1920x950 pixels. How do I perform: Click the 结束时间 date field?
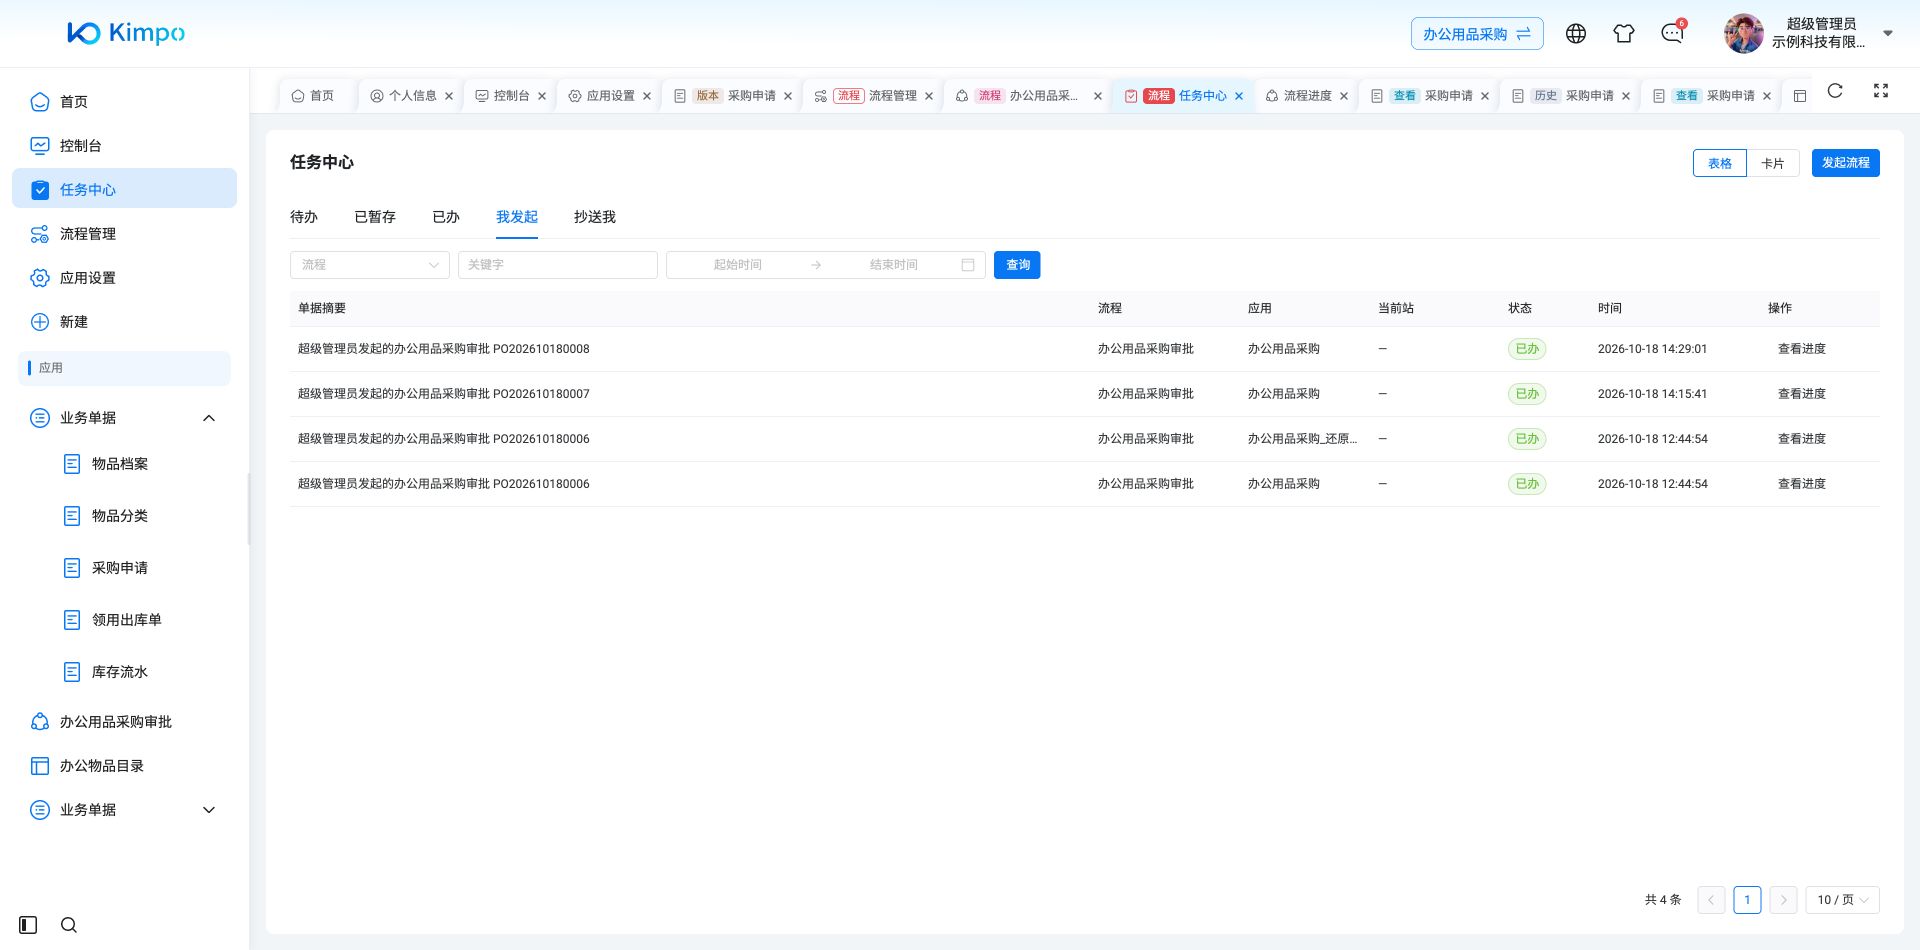(894, 265)
